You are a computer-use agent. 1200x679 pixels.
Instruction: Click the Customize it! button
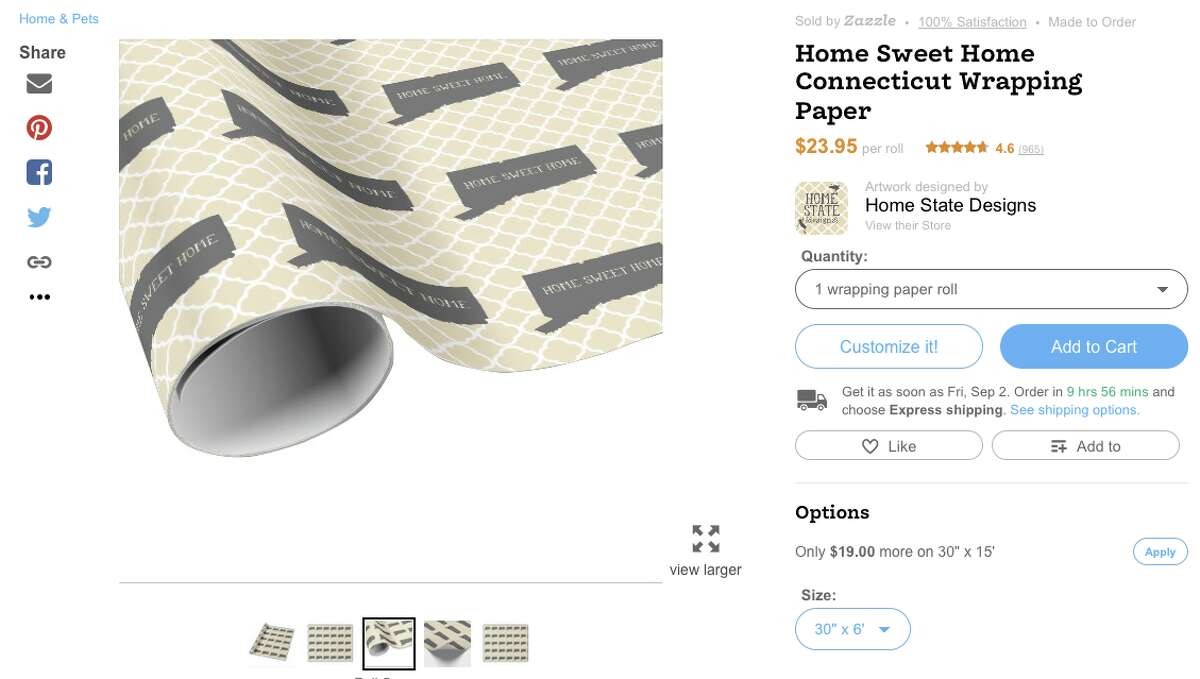(x=889, y=347)
